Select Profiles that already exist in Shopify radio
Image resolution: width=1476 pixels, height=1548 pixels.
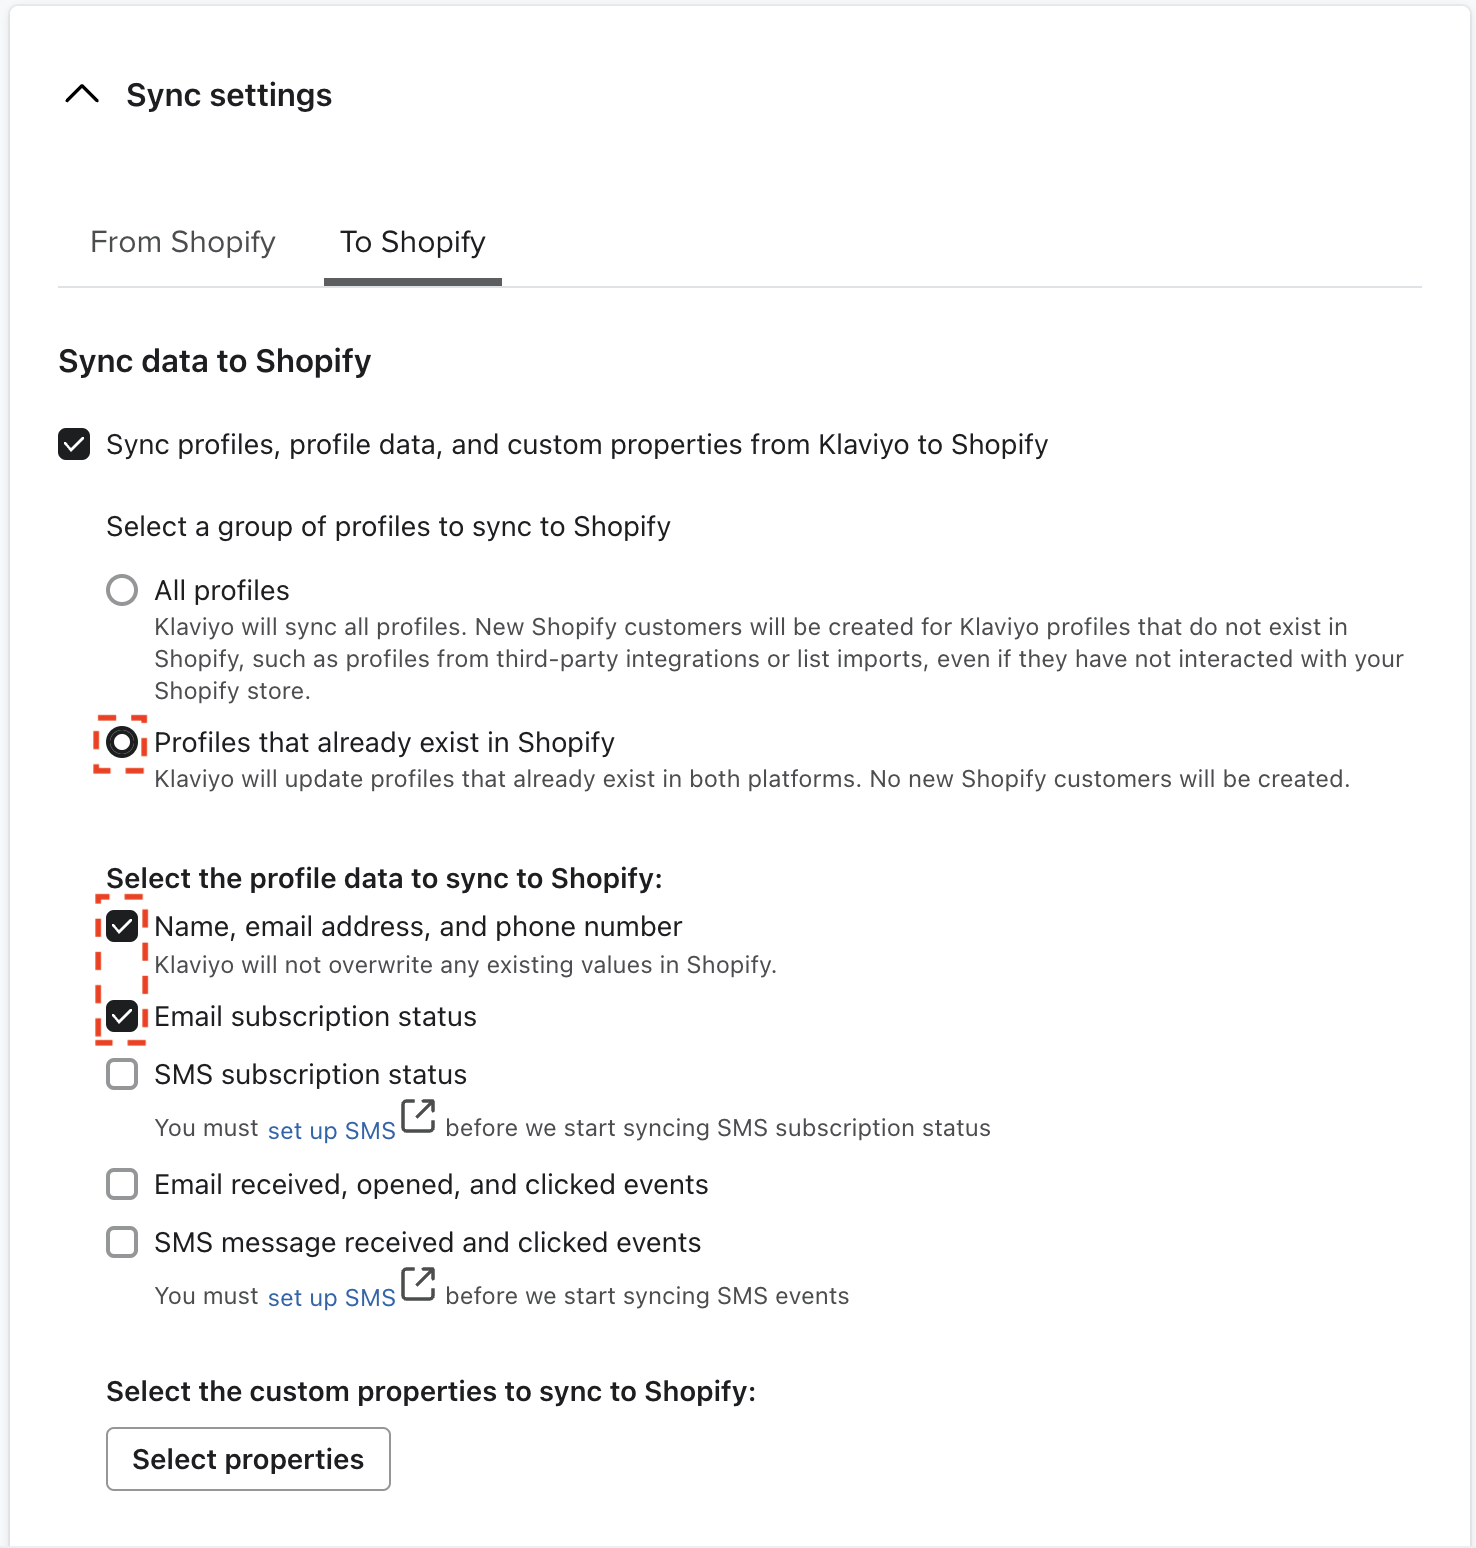pos(122,742)
